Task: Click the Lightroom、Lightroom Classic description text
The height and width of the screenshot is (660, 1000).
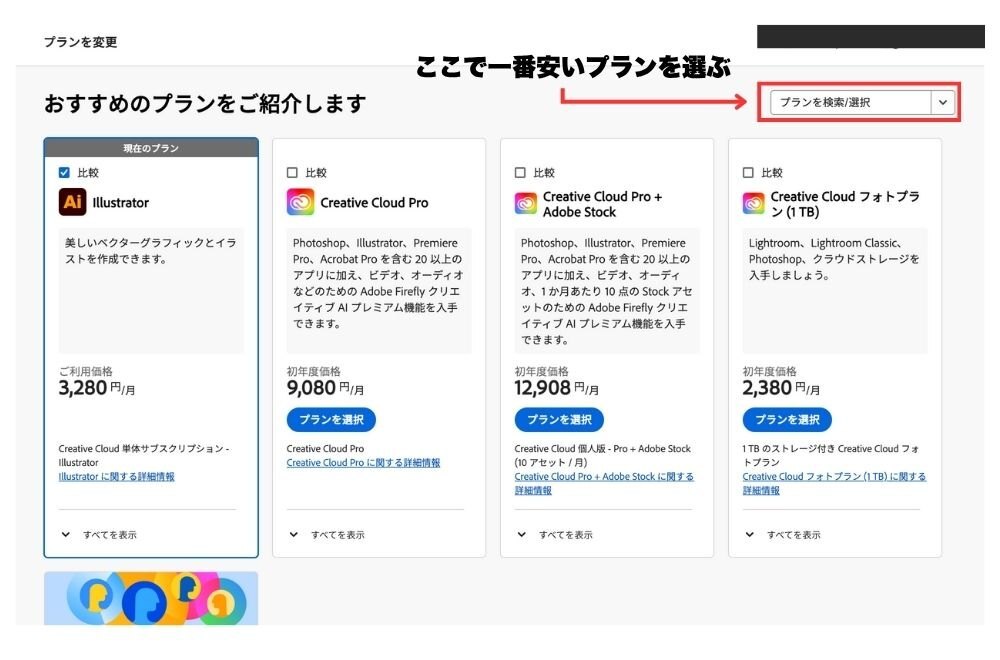Action: click(x=834, y=259)
